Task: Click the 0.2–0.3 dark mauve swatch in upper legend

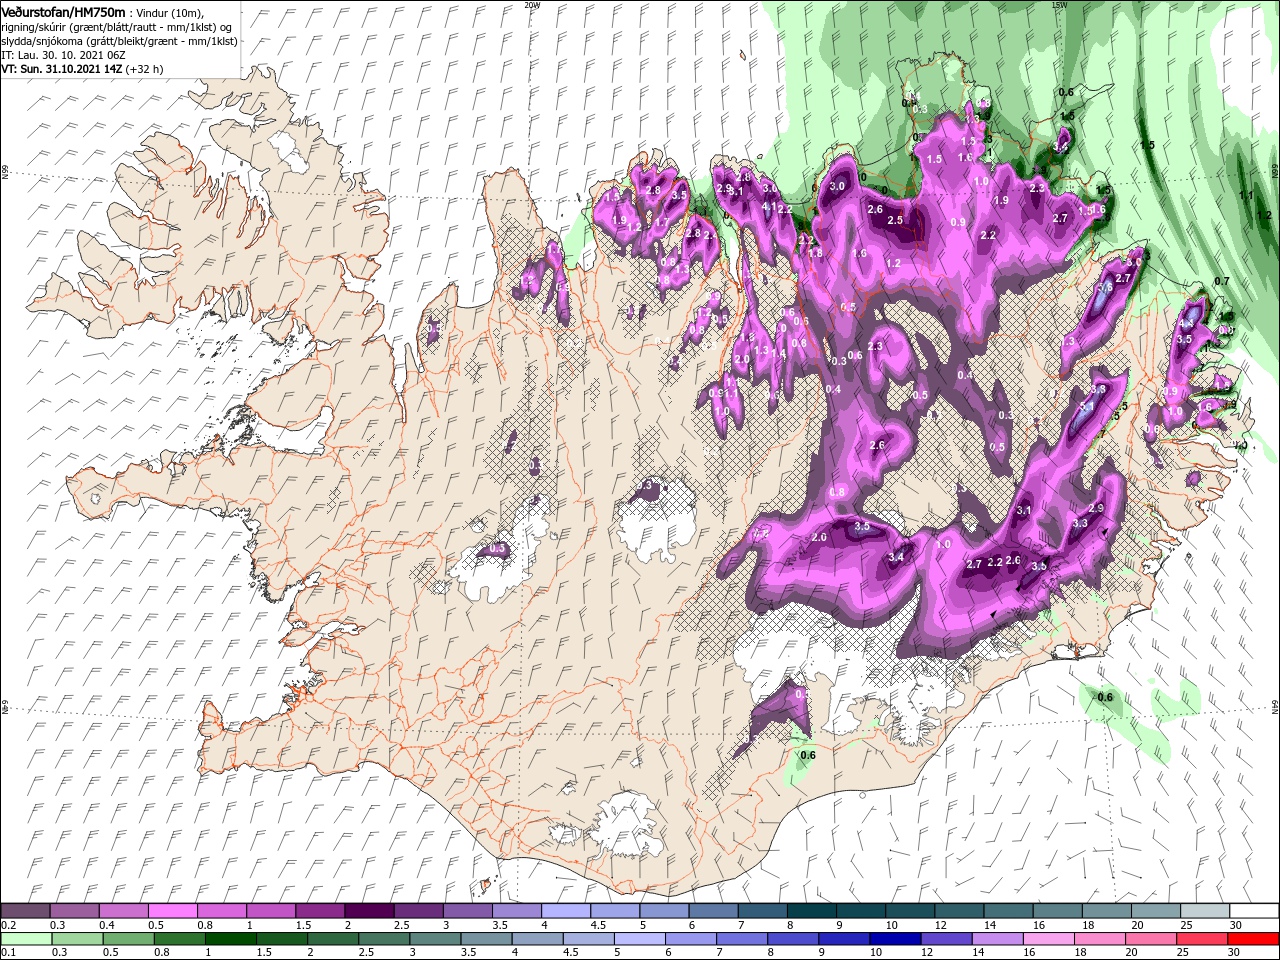Action: [x=25, y=911]
